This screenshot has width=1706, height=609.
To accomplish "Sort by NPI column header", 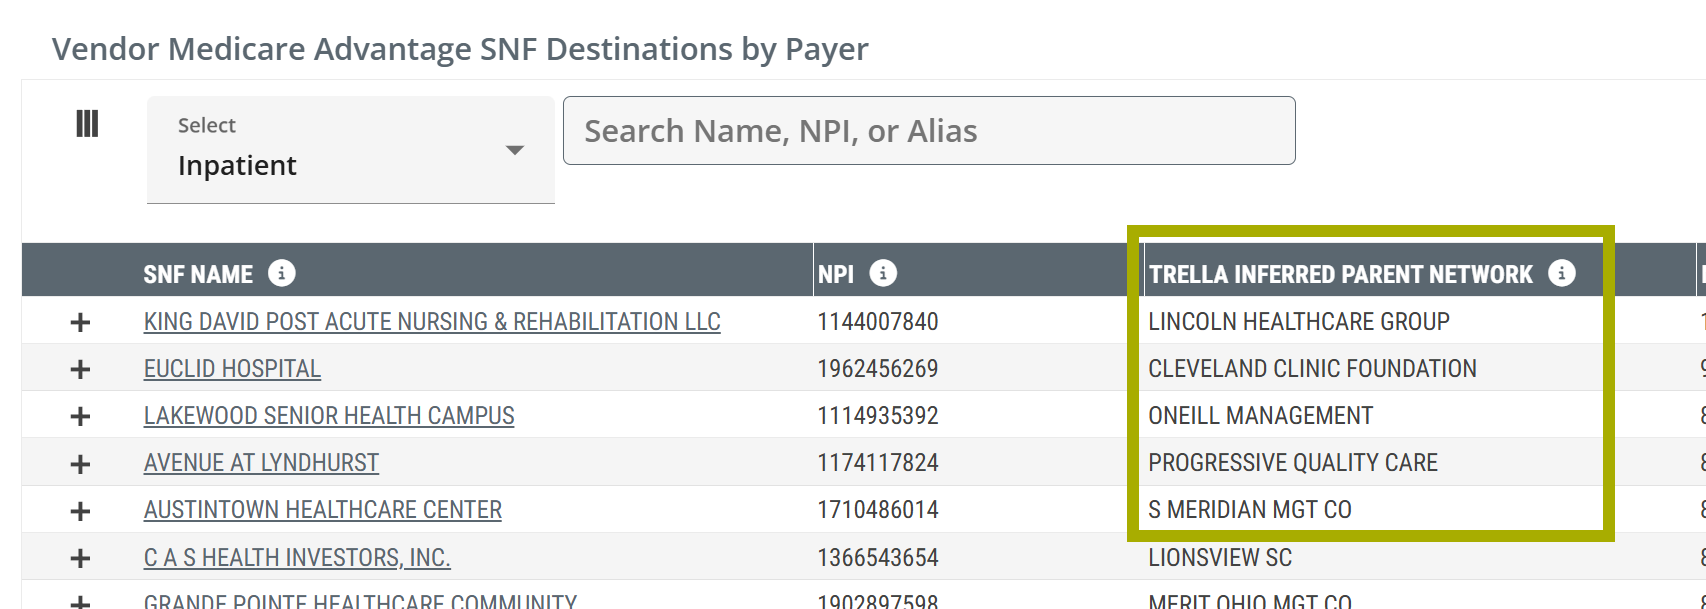I will (x=836, y=274).
